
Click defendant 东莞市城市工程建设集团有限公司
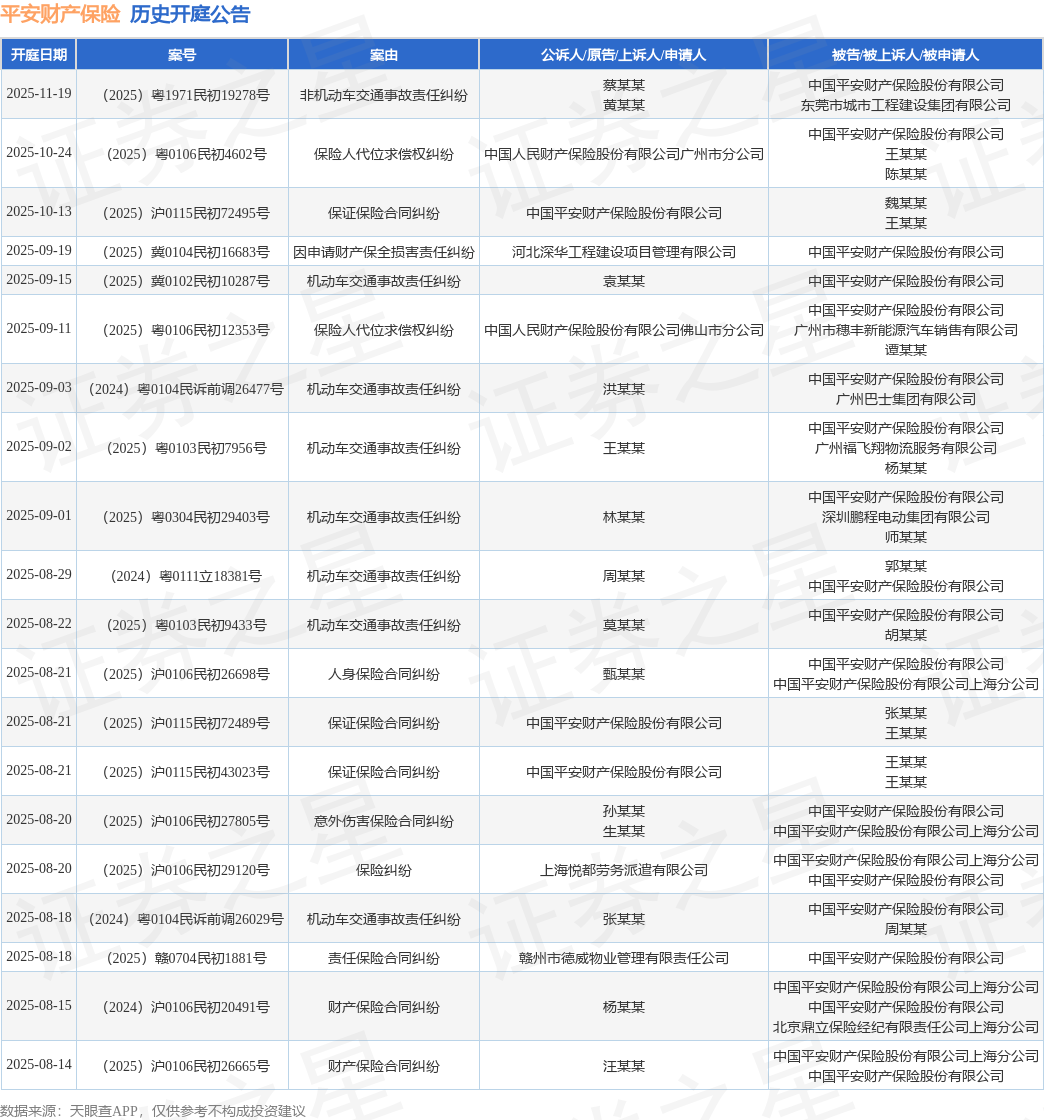point(905,105)
